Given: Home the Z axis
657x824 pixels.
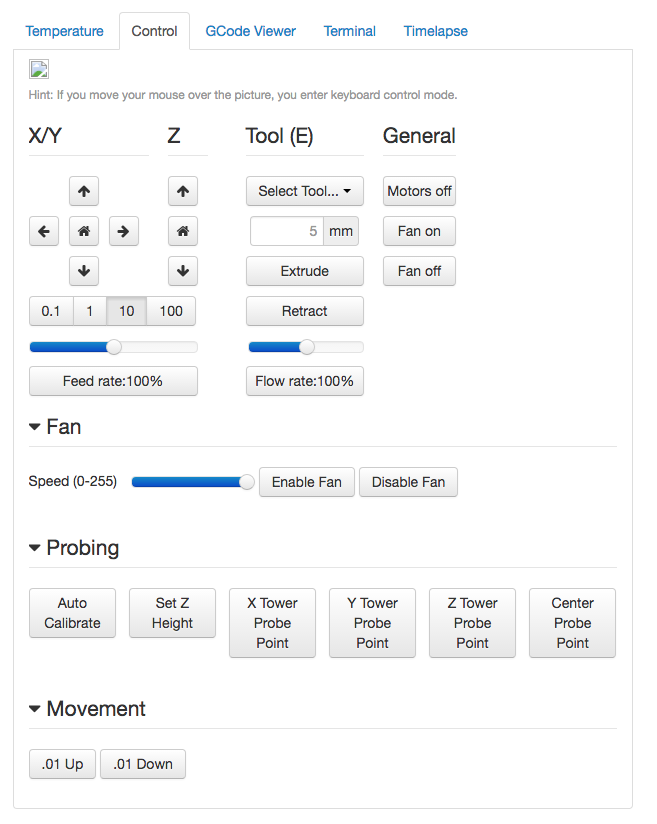Looking at the screenshot, I should [x=182, y=231].
